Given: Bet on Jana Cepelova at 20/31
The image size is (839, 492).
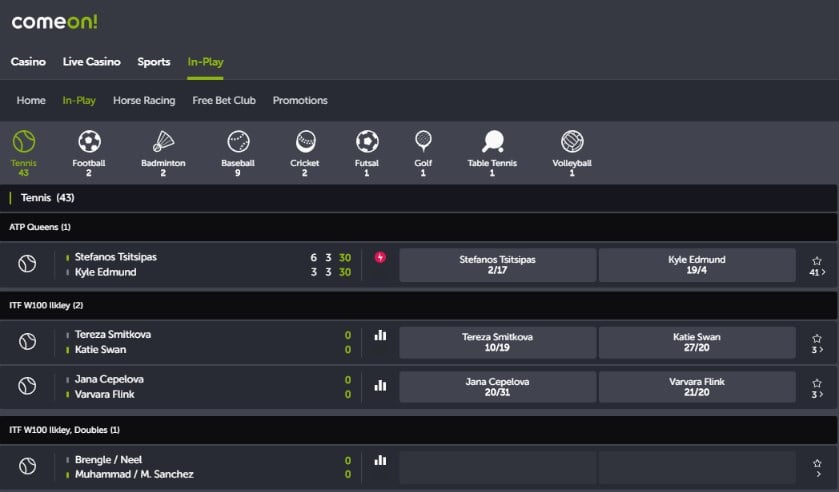Looking at the screenshot, I should [498, 387].
